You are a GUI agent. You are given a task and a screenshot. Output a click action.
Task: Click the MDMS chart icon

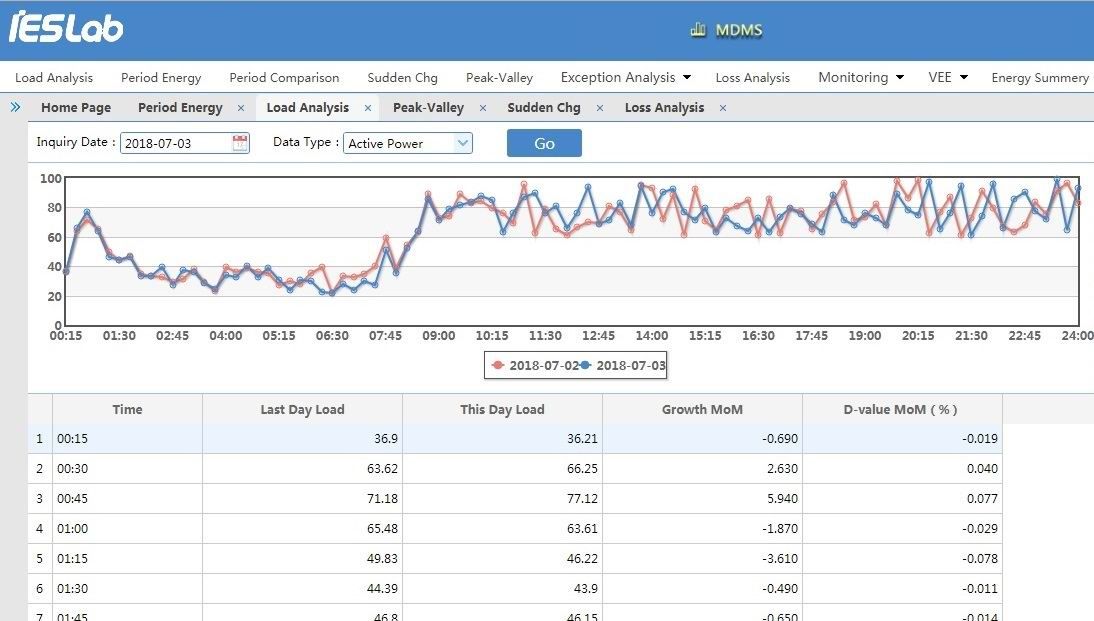(698, 29)
